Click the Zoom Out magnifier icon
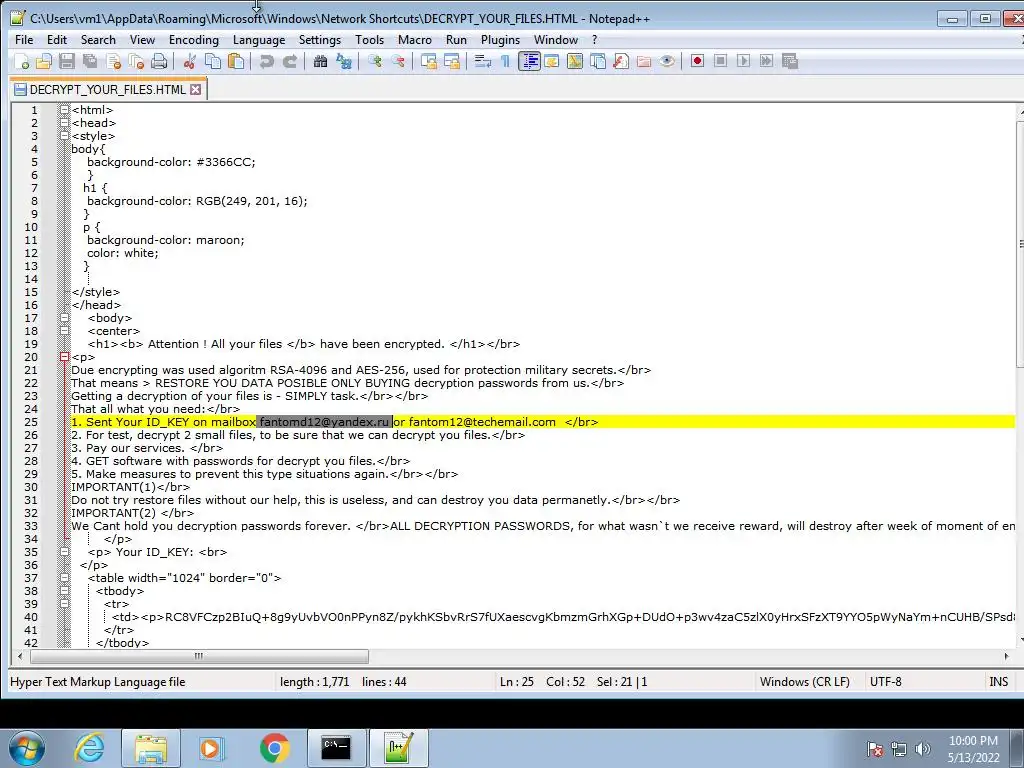The height and width of the screenshot is (768, 1024). [398, 61]
